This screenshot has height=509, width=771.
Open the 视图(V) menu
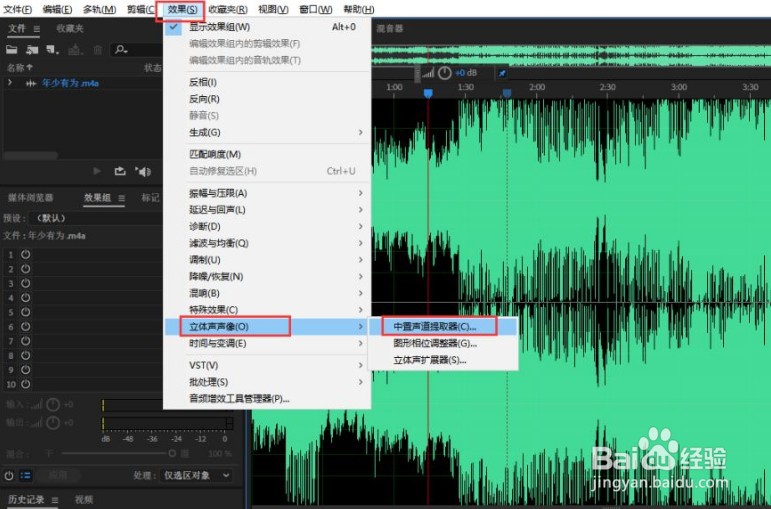tap(273, 9)
